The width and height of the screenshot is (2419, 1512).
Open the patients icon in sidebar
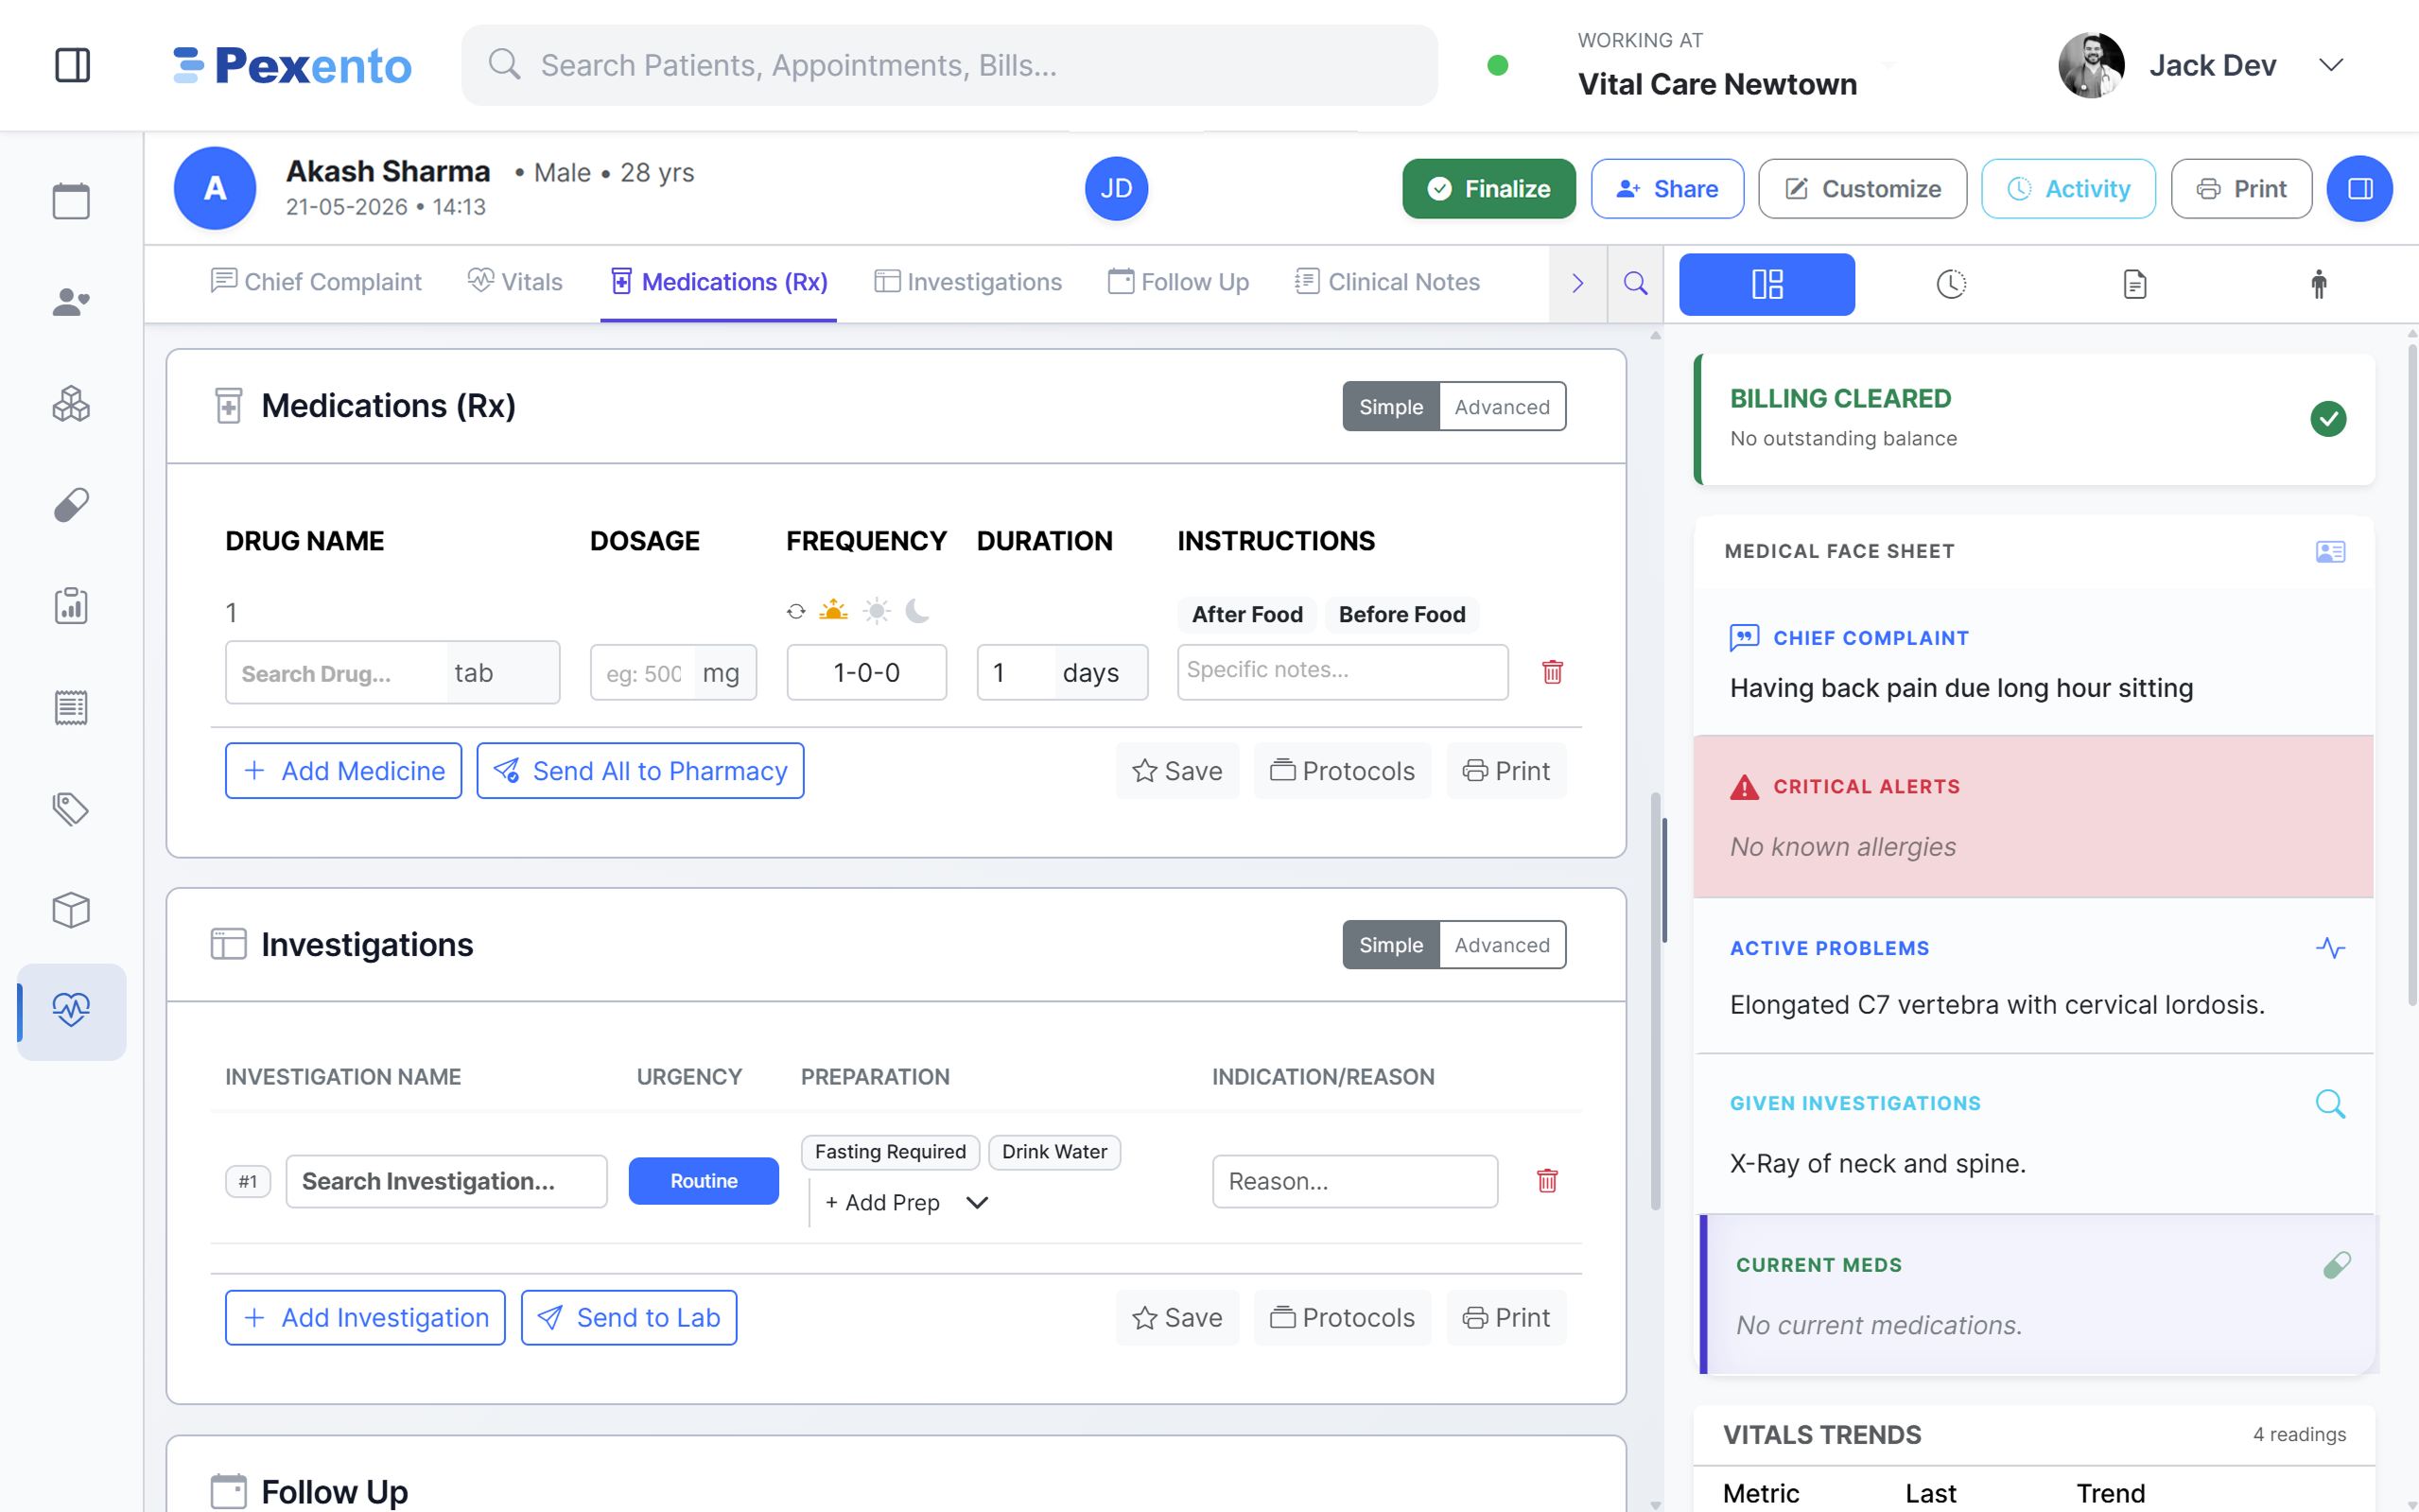[71, 302]
